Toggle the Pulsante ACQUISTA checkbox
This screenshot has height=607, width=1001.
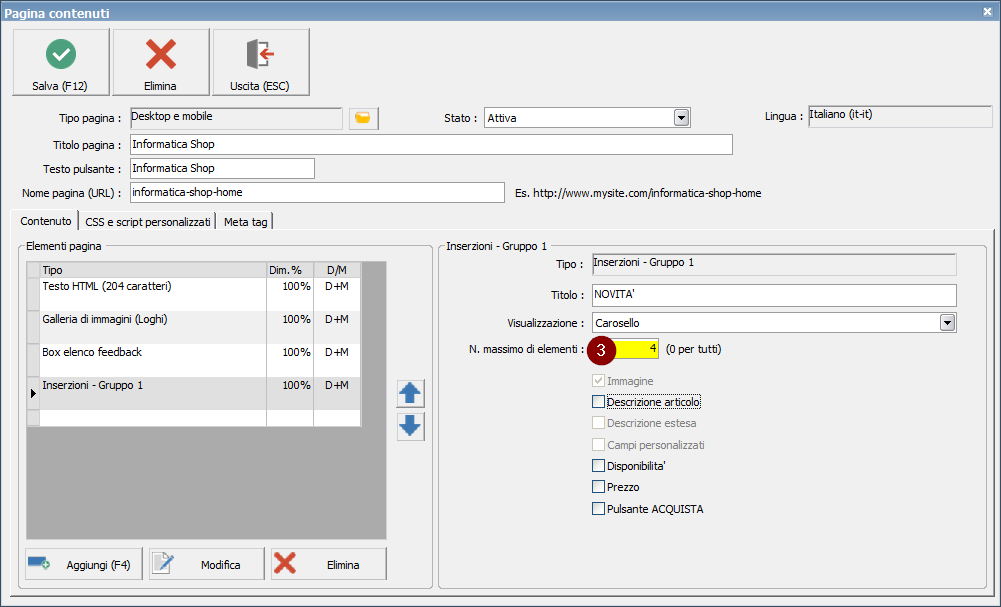(599, 509)
